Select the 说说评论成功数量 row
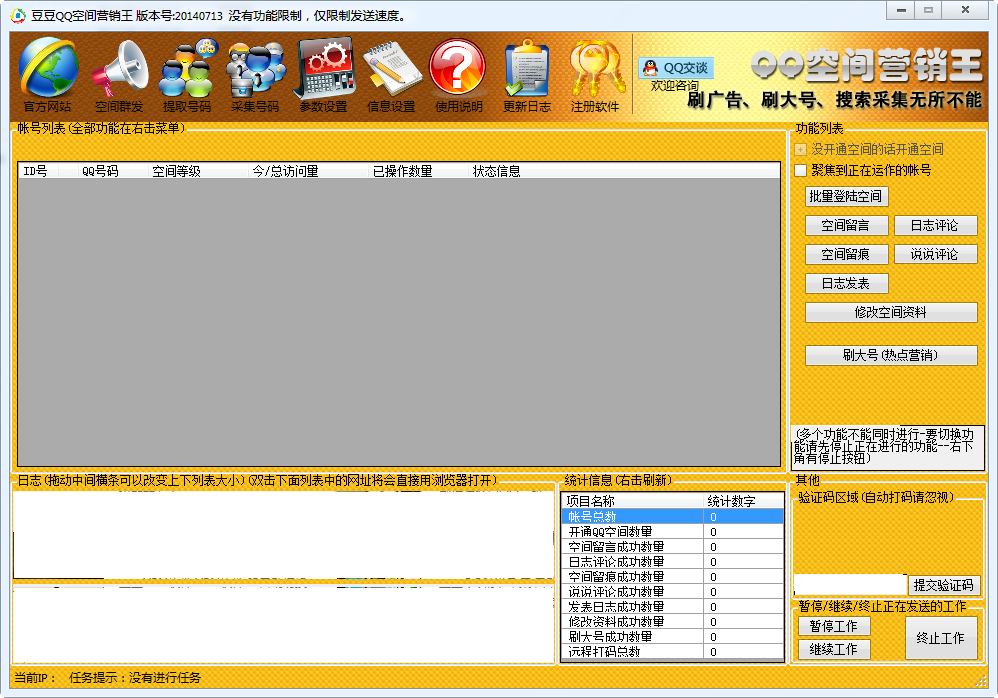The image size is (998, 698). (673, 592)
